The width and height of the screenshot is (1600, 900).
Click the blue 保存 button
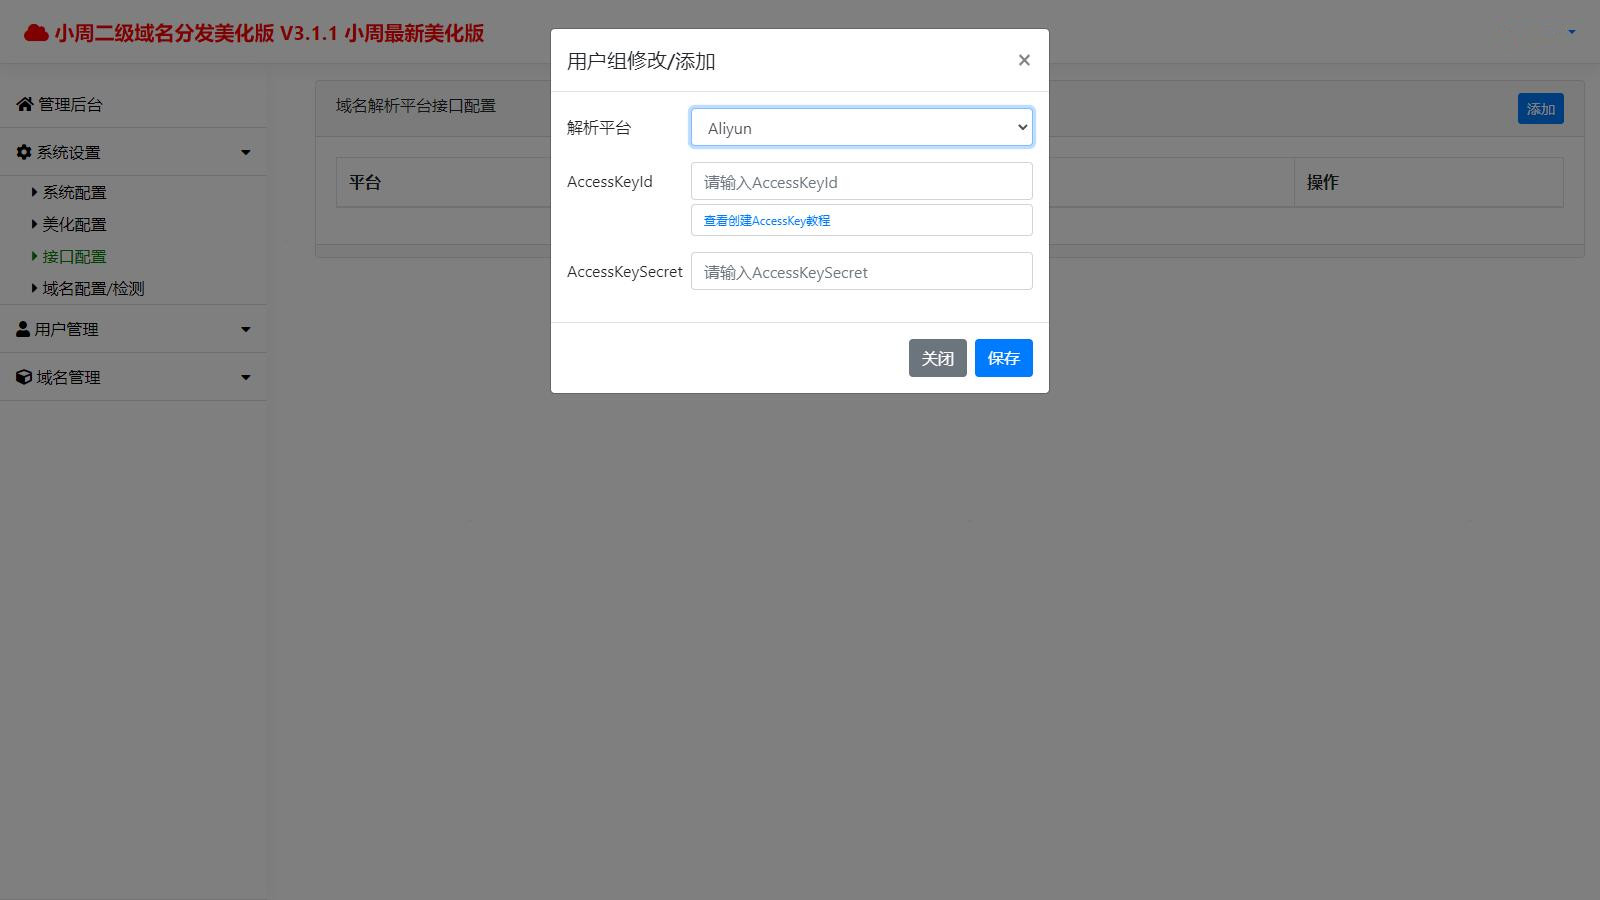click(x=1004, y=358)
